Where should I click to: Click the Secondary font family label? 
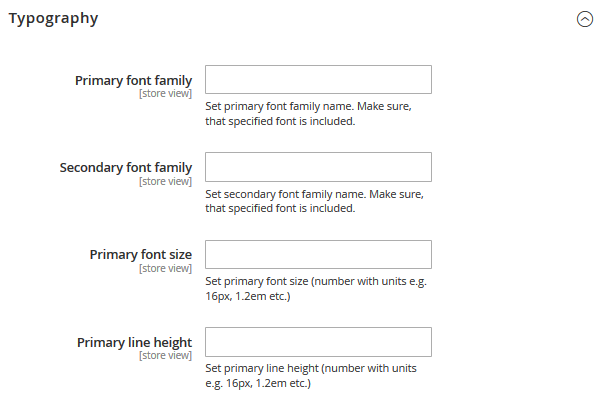click(126, 168)
